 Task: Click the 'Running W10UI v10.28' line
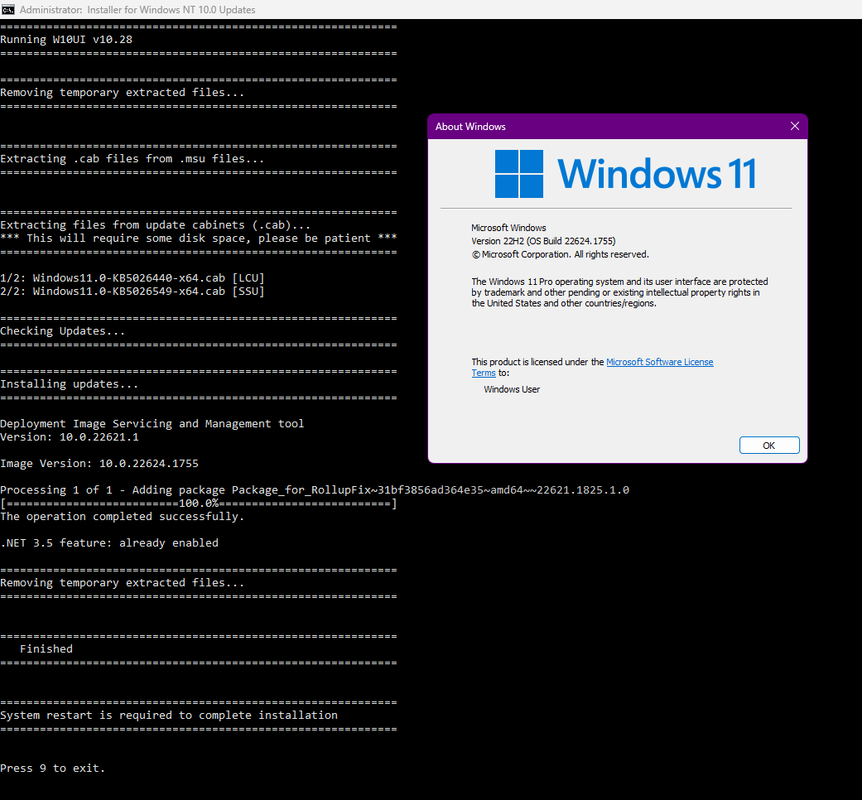coord(67,40)
